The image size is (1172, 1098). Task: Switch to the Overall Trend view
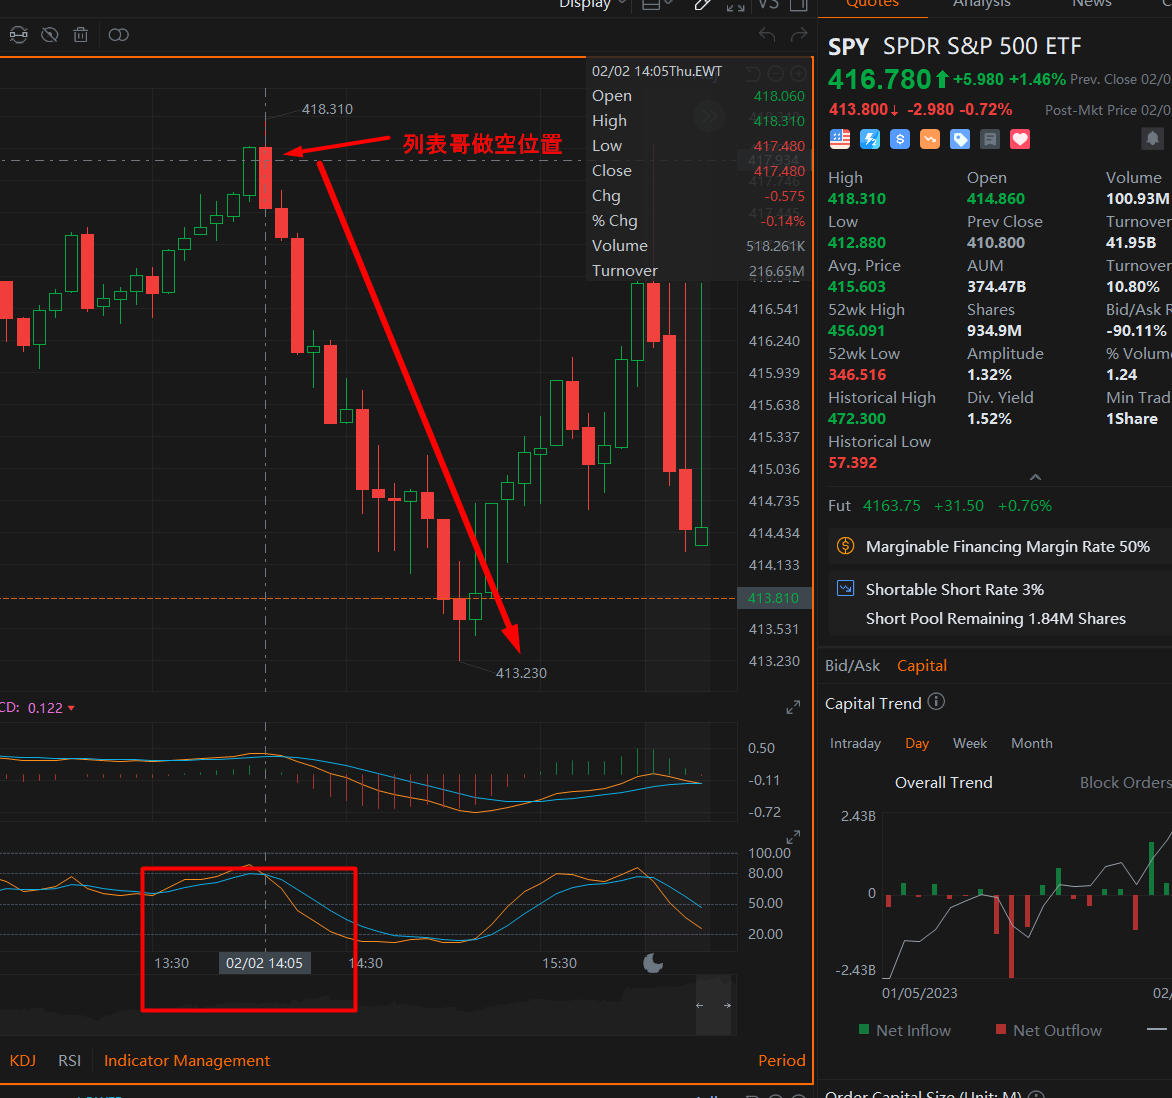coord(943,783)
